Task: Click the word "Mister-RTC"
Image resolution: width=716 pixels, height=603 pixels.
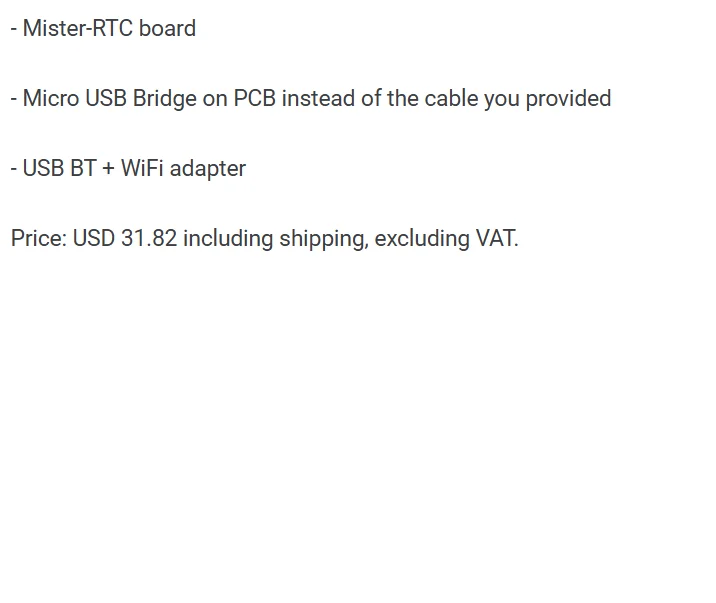Action: (77, 29)
